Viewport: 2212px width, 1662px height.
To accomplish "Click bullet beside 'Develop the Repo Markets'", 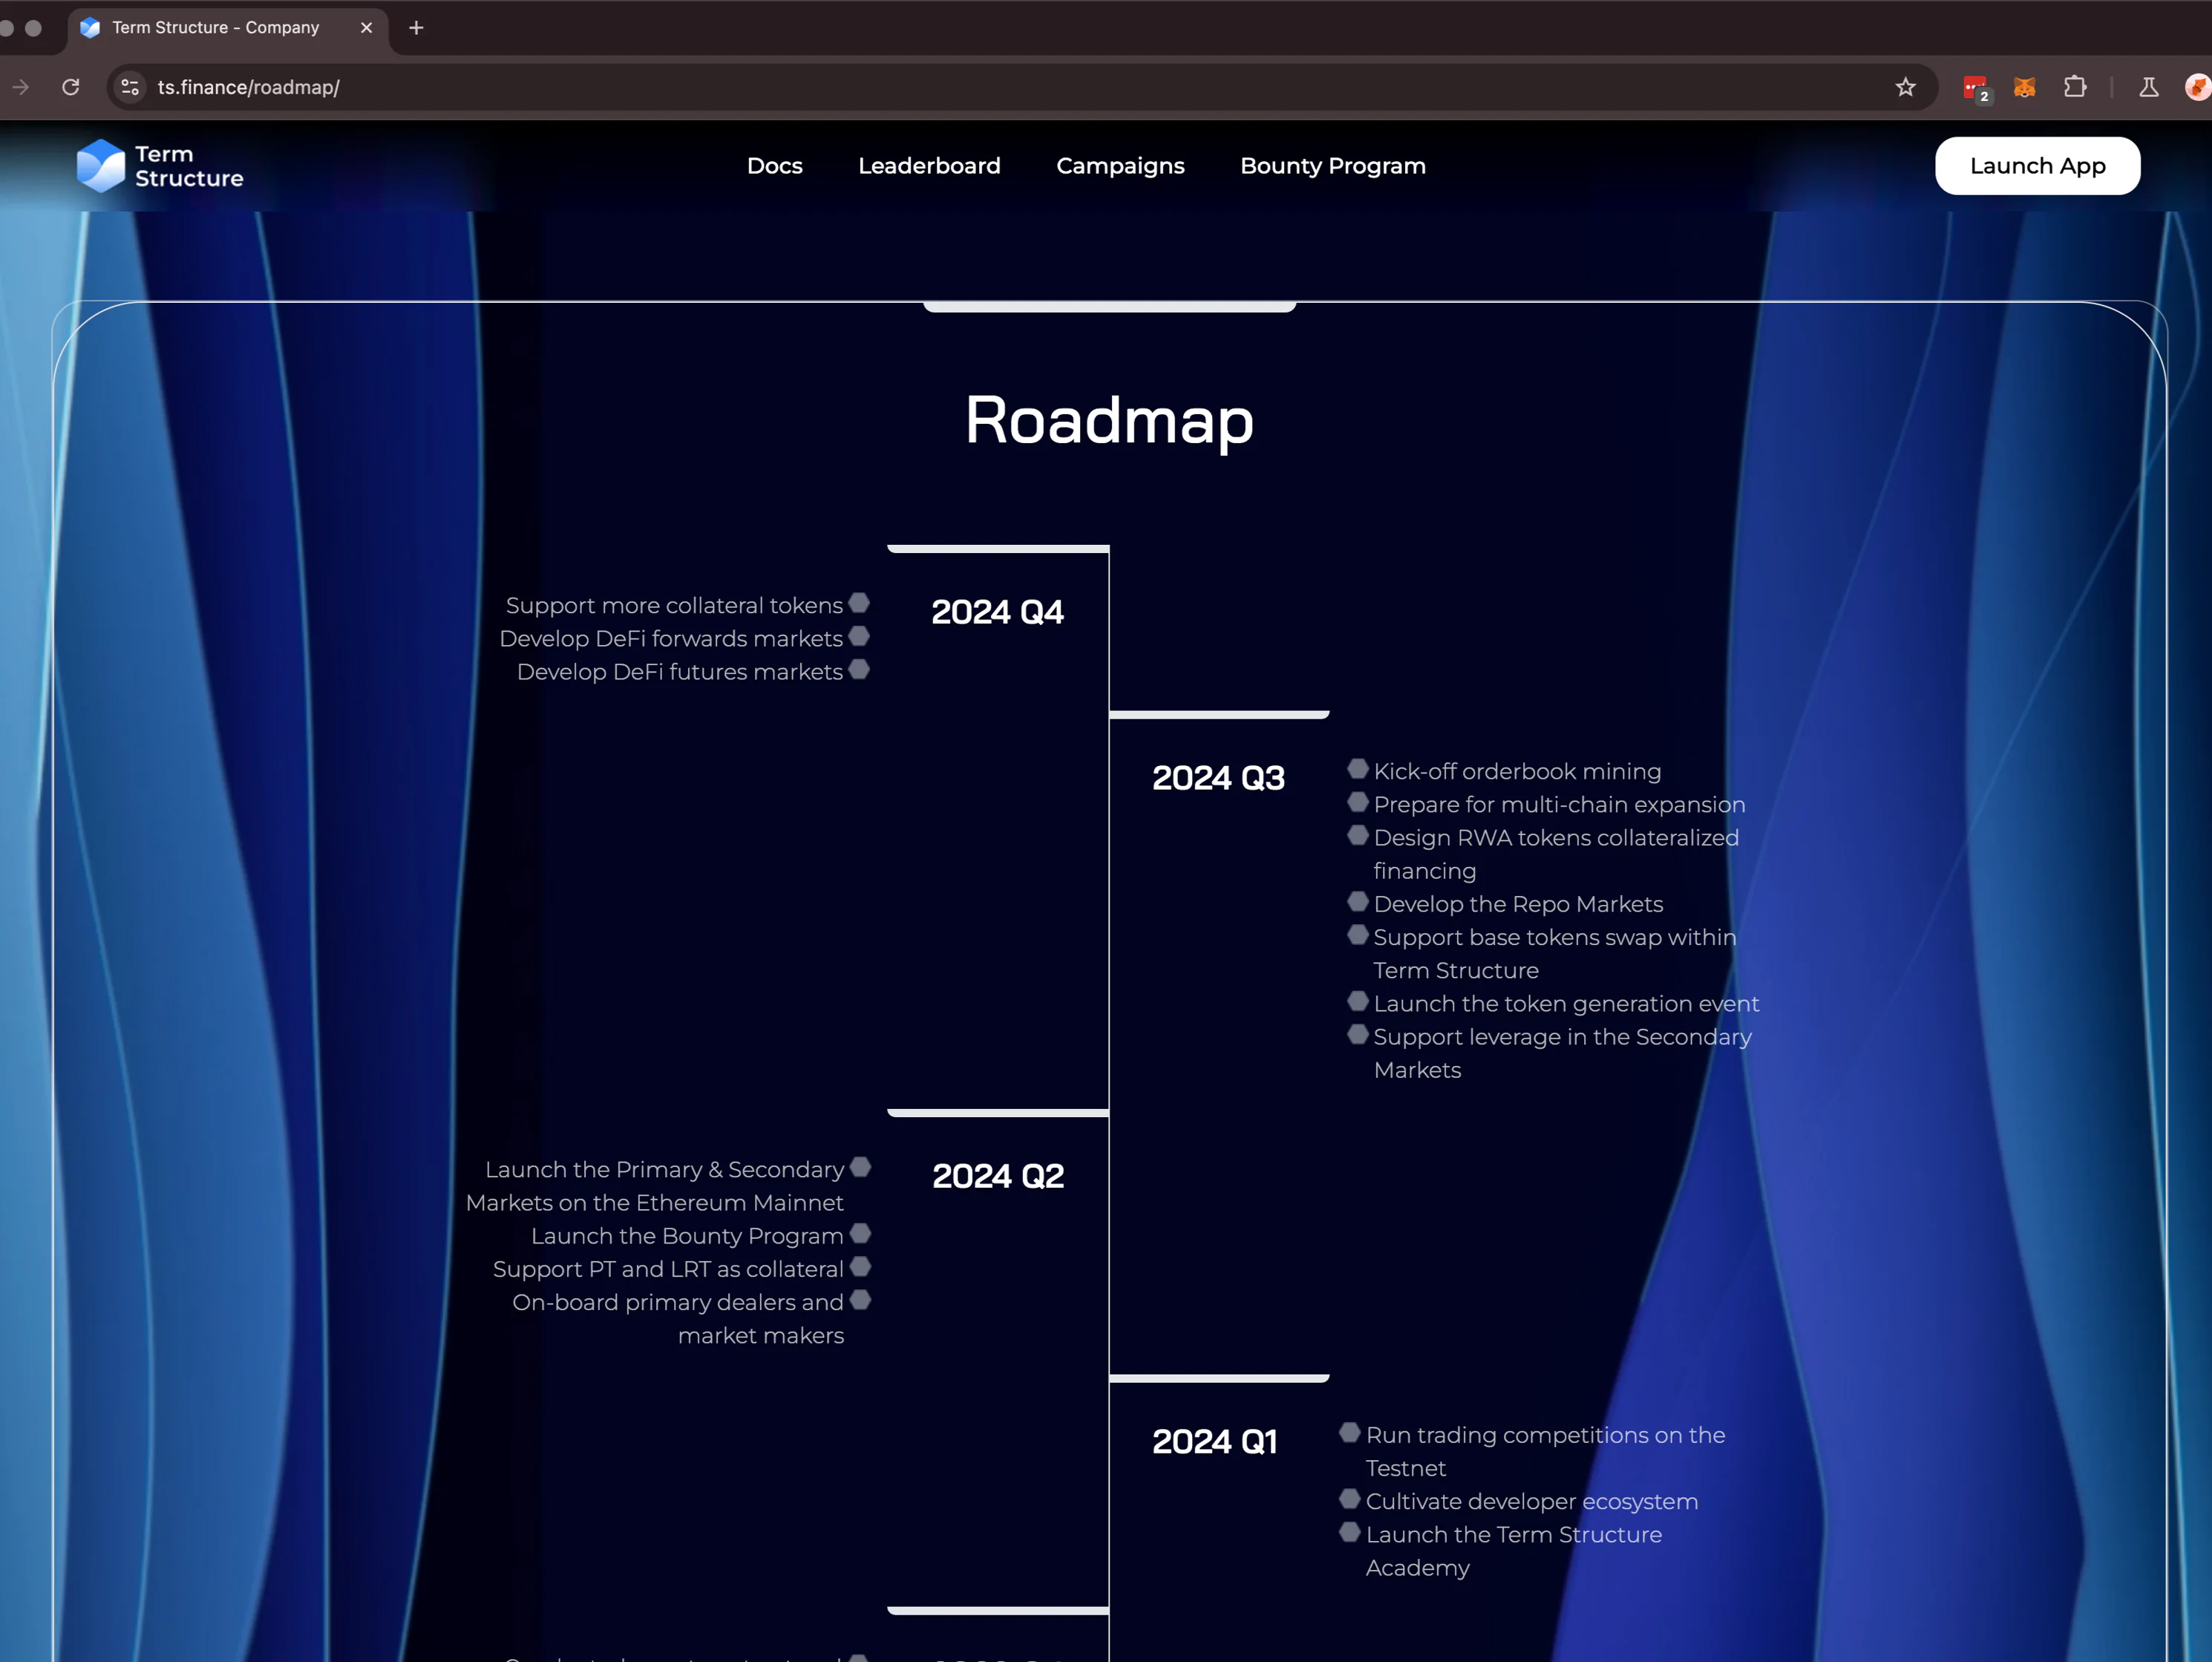I will click(x=1358, y=901).
